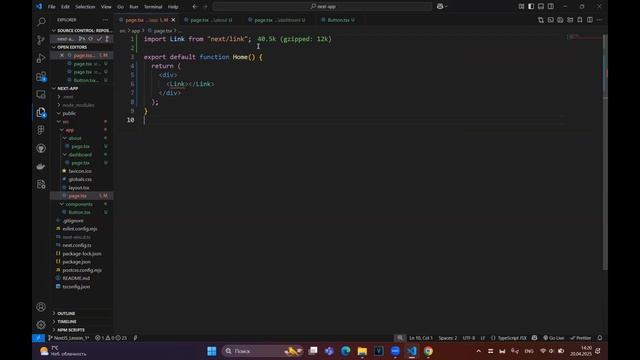
Task: Open the editor More Actions ellipsis
Action: tap(600, 20)
